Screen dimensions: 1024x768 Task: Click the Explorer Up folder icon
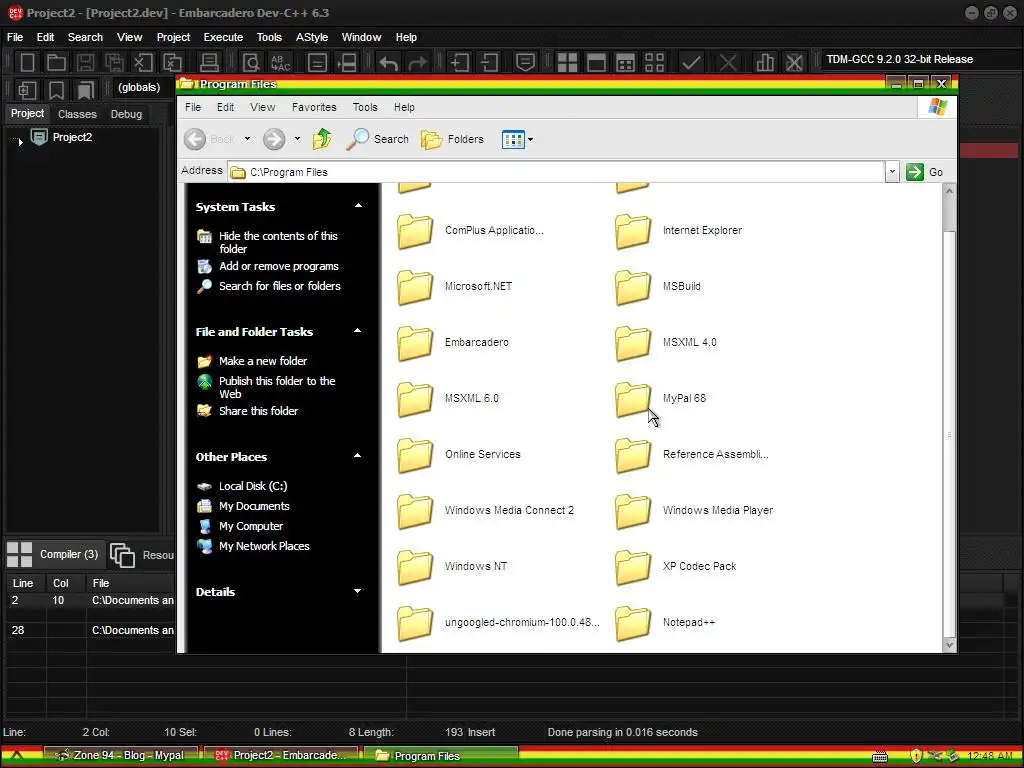click(x=322, y=139)
